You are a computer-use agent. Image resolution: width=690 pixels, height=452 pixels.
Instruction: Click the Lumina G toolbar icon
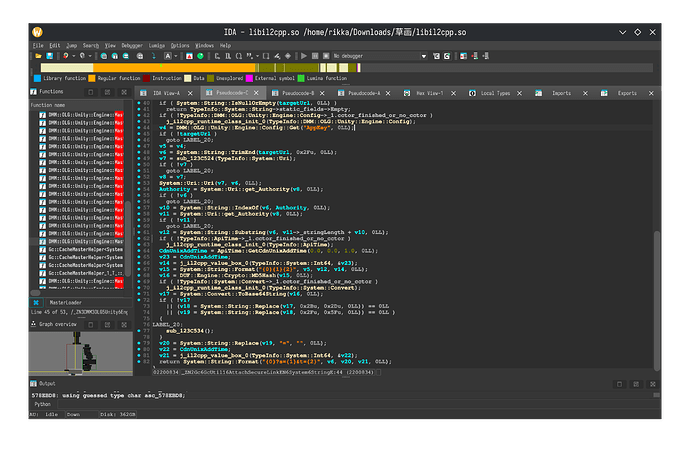(x=447, y=56)
